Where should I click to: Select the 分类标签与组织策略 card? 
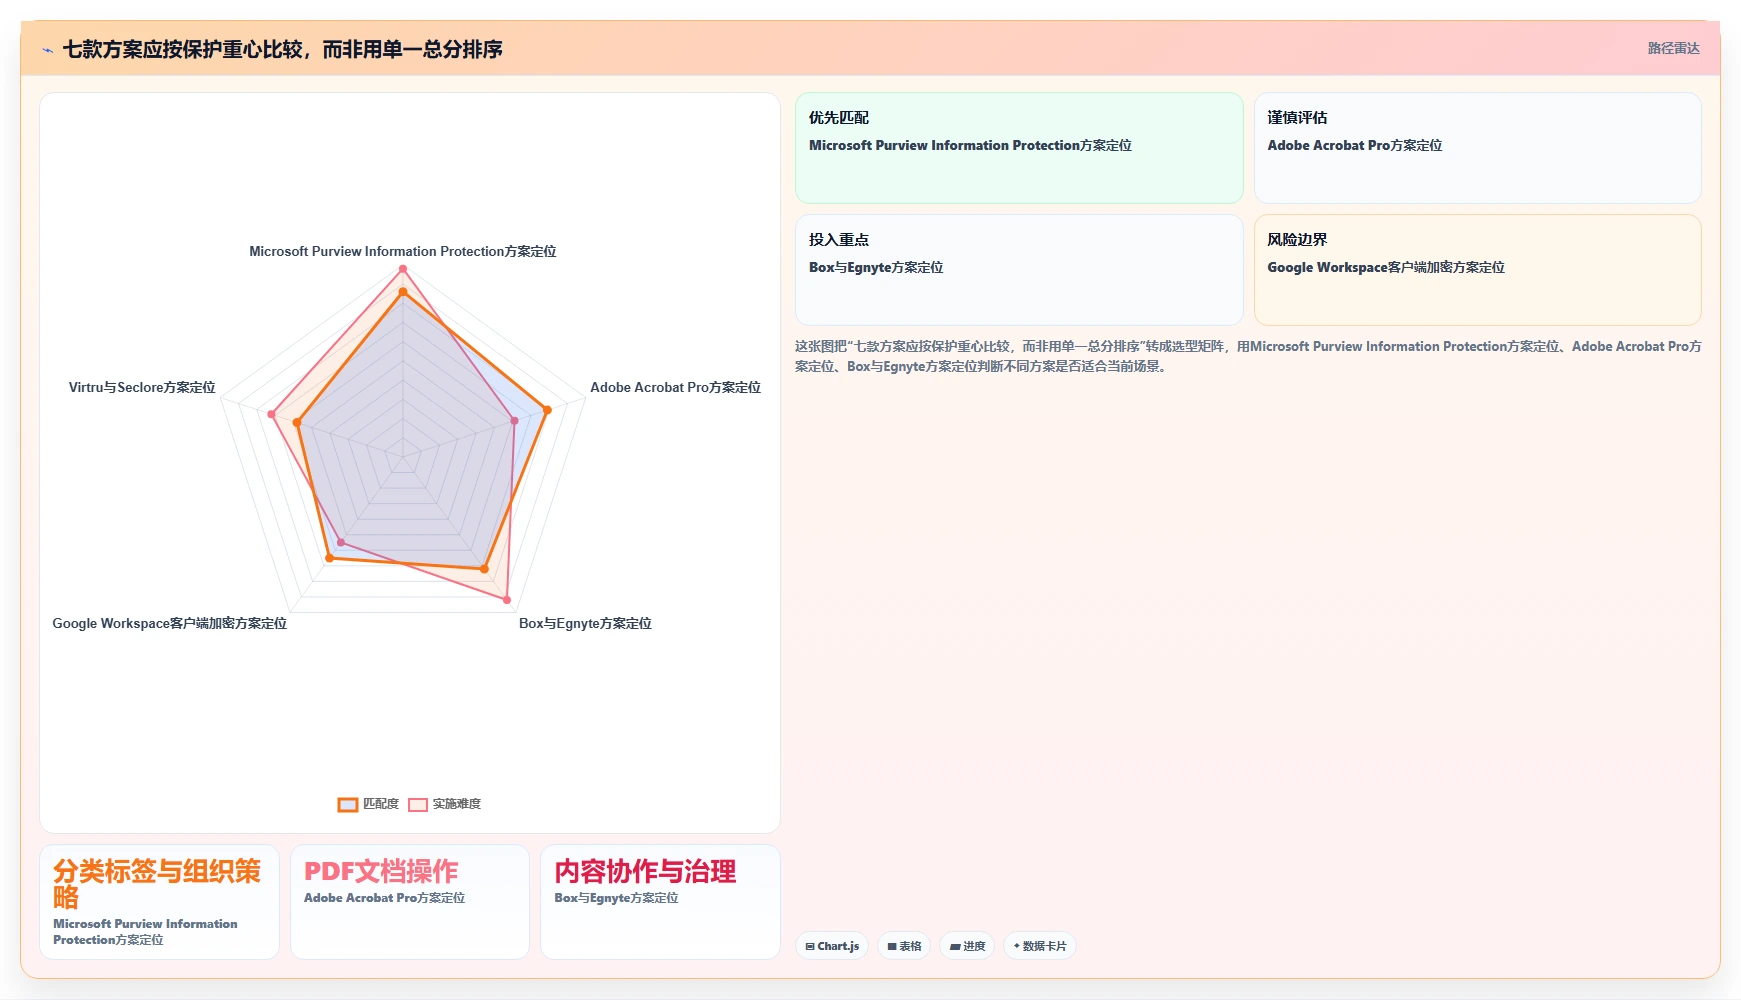159,902
